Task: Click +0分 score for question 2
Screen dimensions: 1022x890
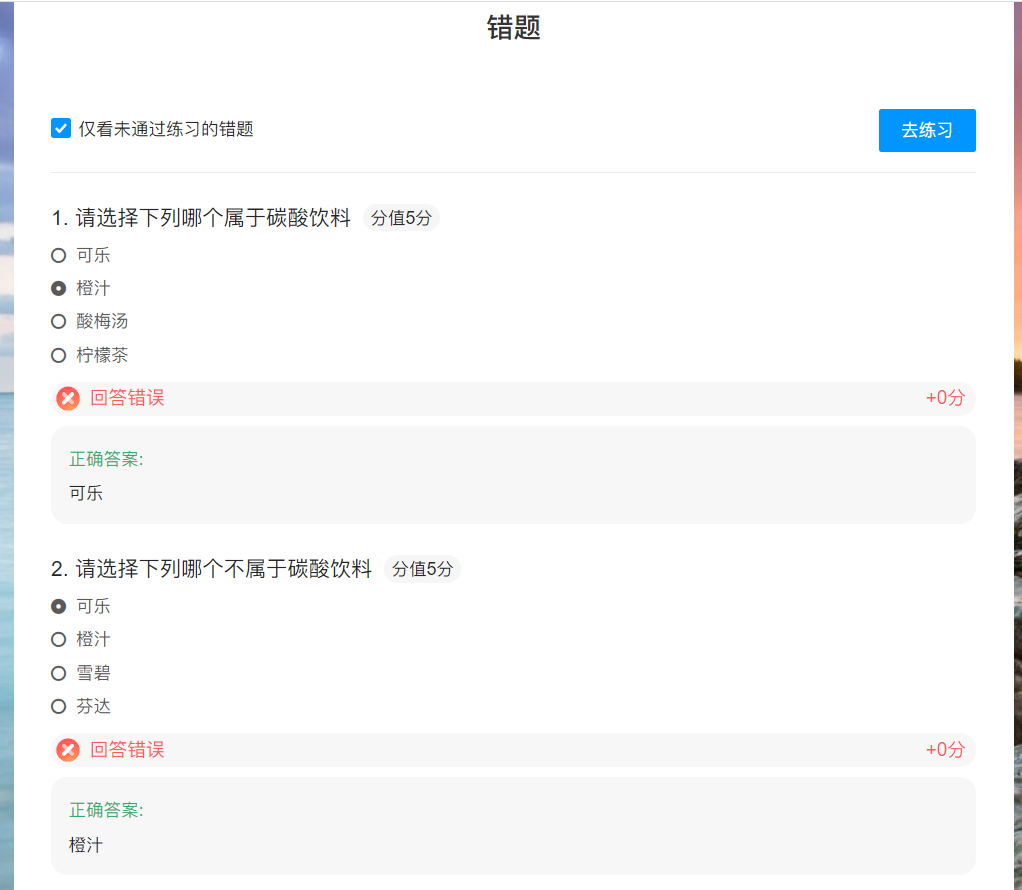Action: point(945,750)
